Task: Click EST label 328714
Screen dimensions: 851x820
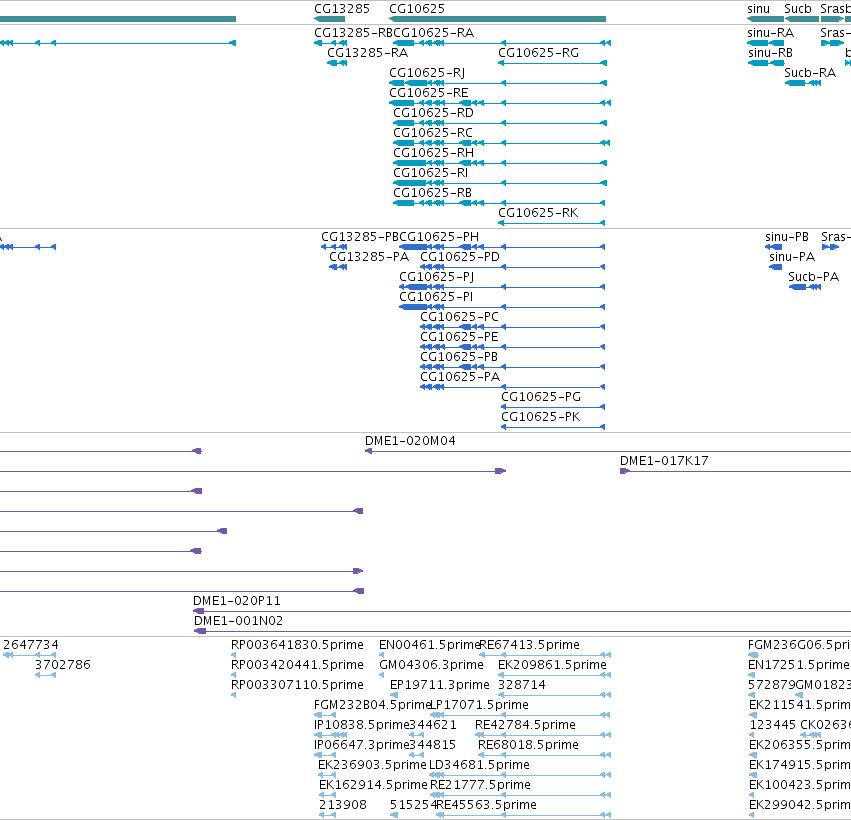Action: pyautogui.click(x=522, y=685)
